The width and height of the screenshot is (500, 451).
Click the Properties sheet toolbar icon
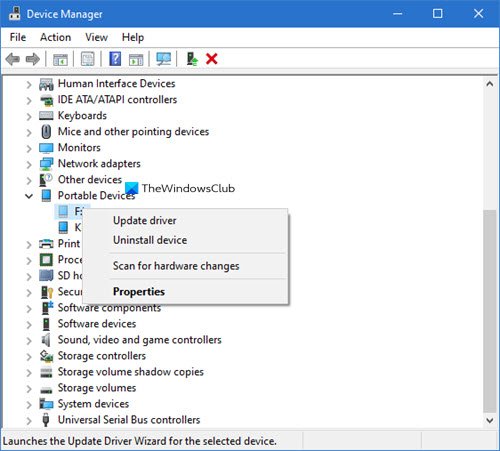[88, 59]
